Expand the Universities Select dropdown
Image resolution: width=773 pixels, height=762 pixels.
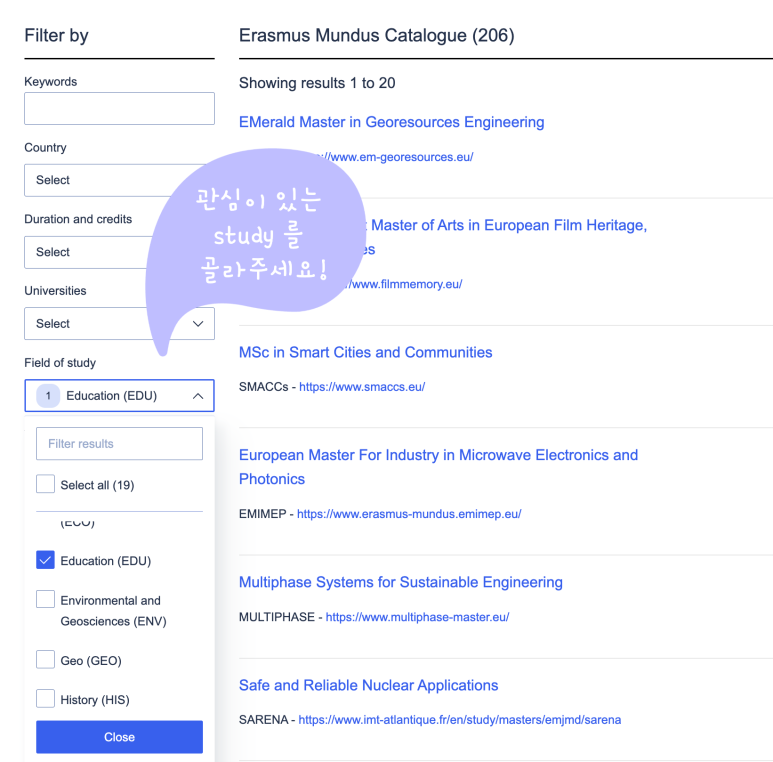point(119,324)
